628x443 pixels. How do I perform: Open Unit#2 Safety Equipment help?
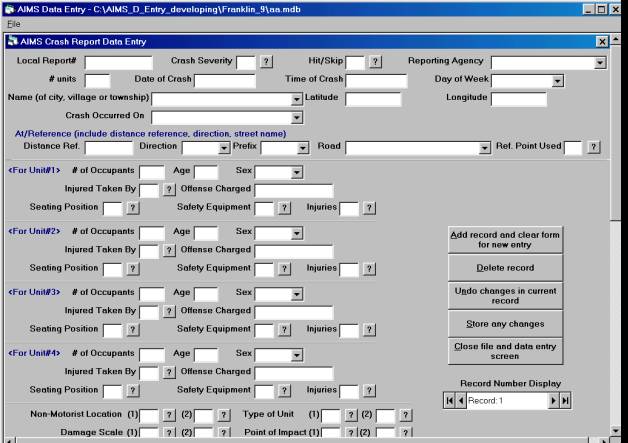click(x=284, y=268)
